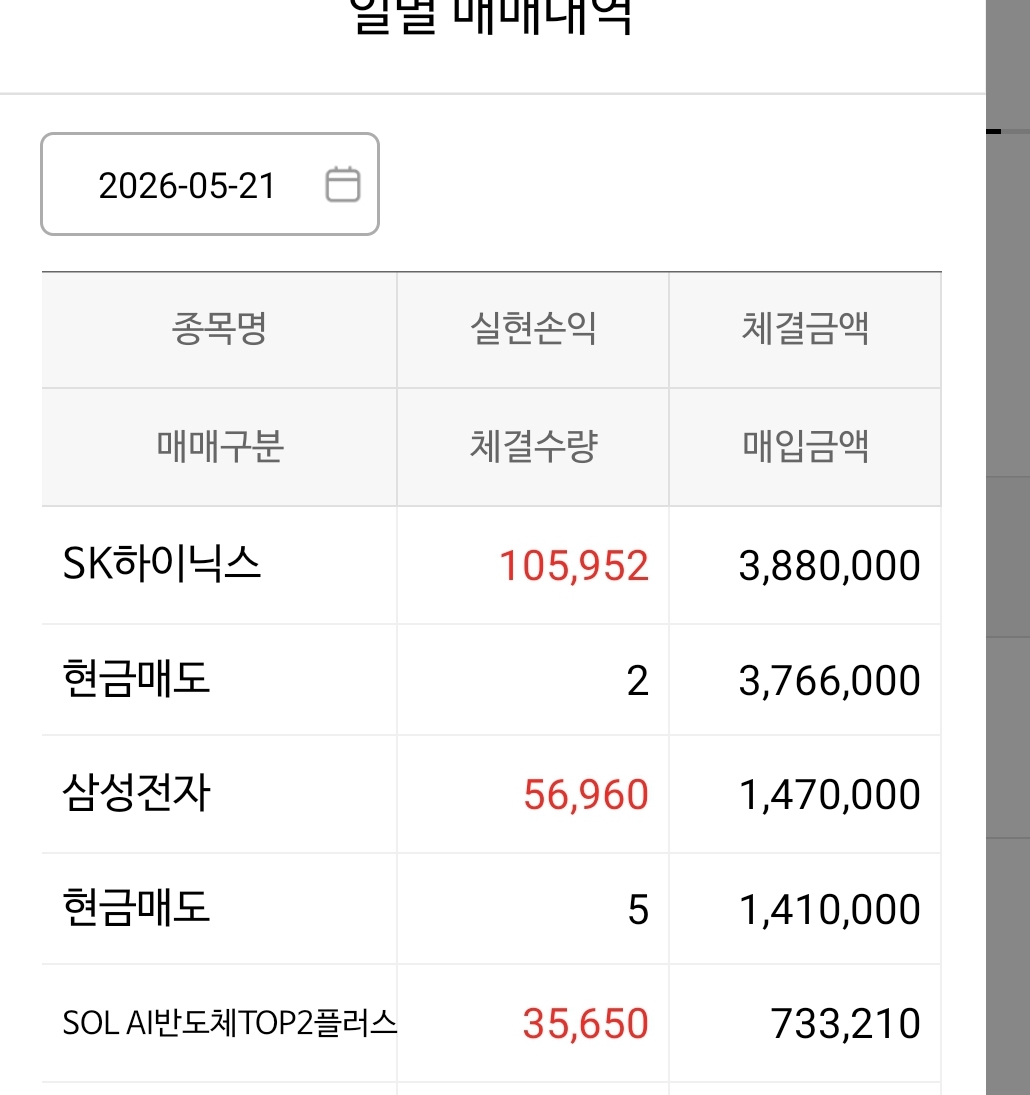
Task: Select the 삼성전자 stock name
Action: 136,793
